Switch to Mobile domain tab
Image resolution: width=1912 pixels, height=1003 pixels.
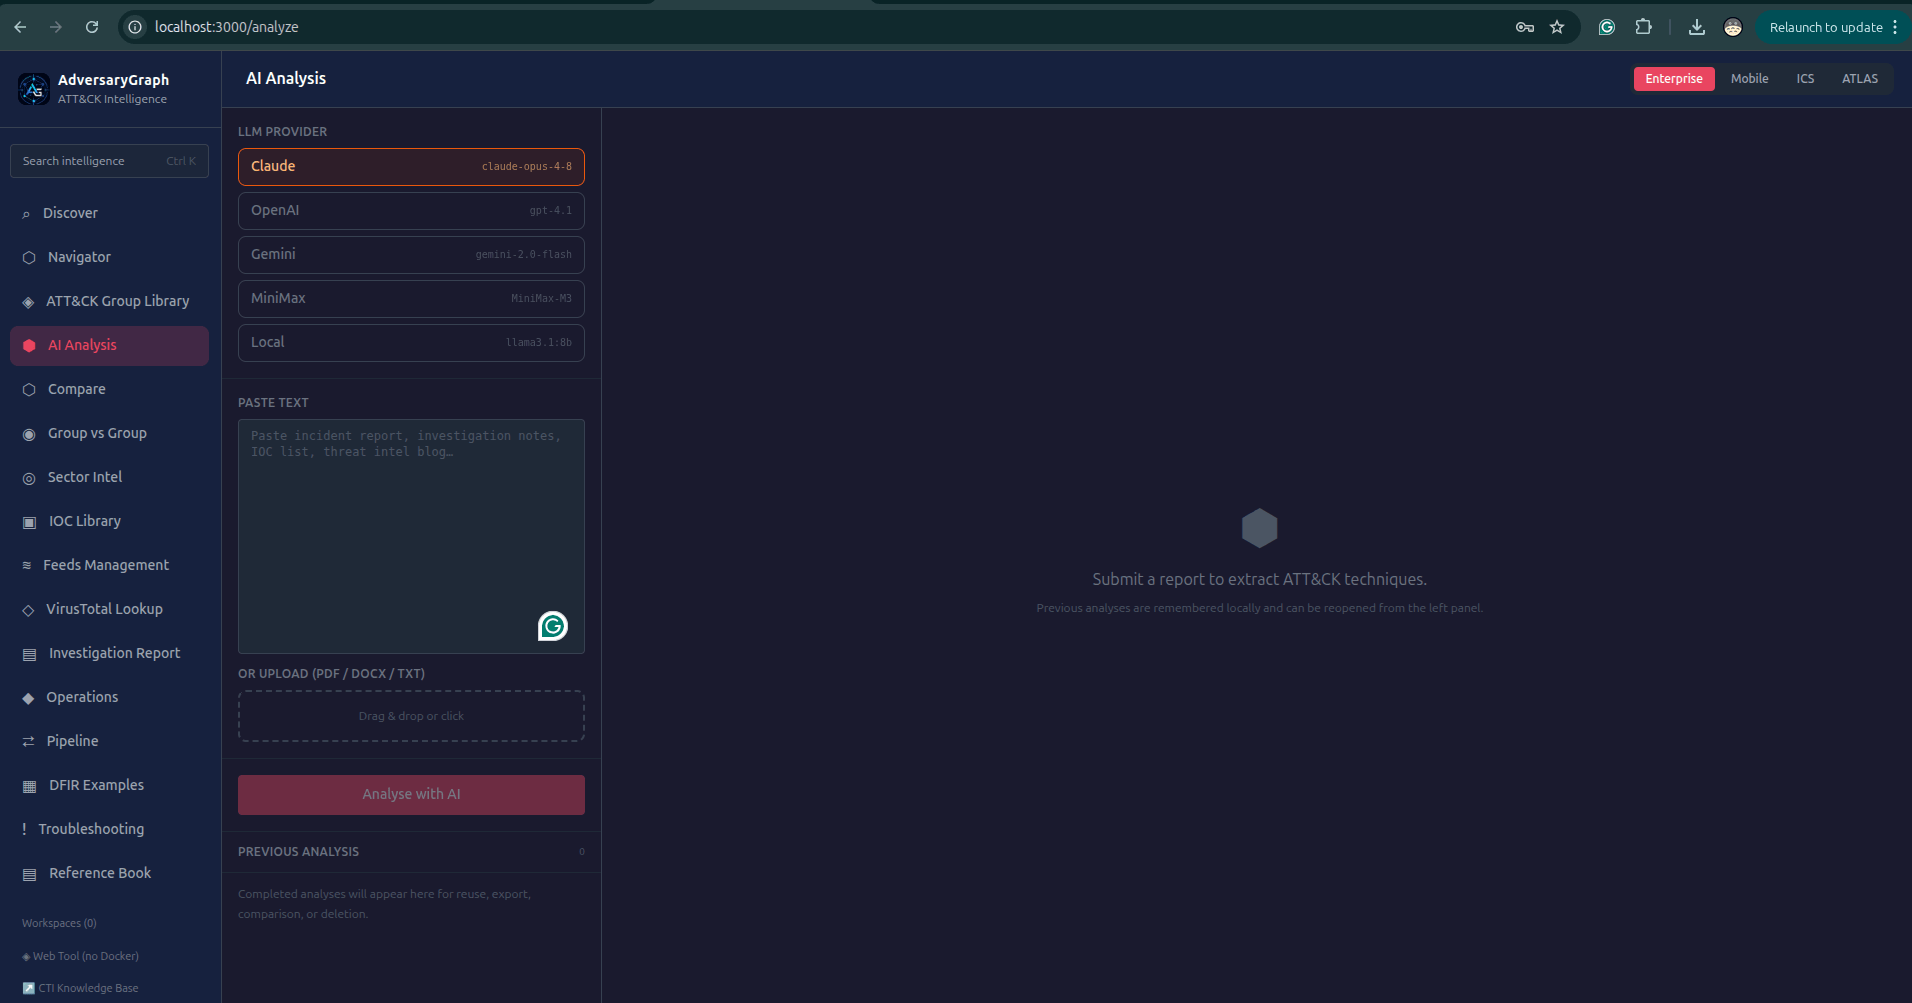(x=1749, y=79)
